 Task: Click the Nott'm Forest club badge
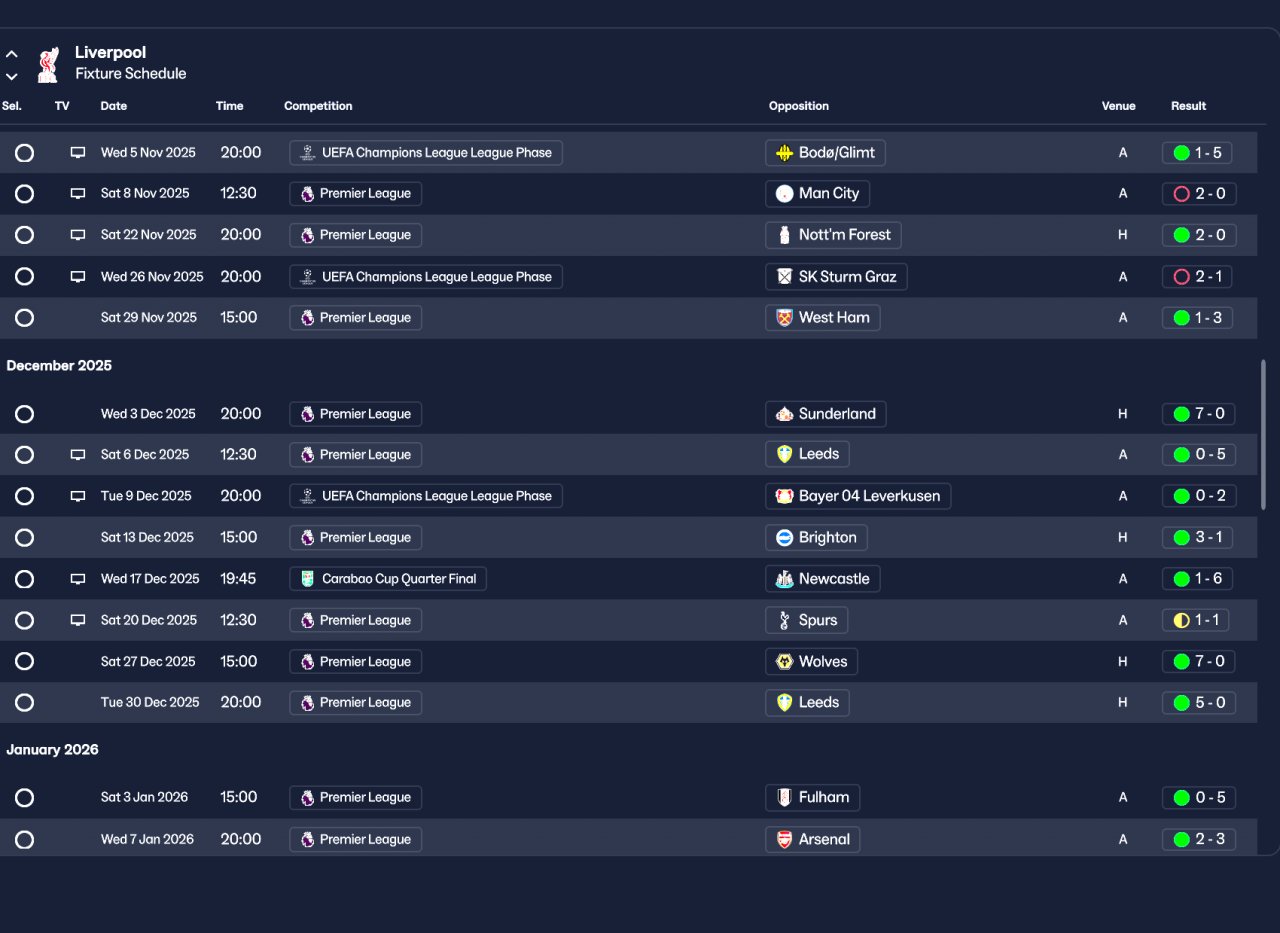coord(785,235)
